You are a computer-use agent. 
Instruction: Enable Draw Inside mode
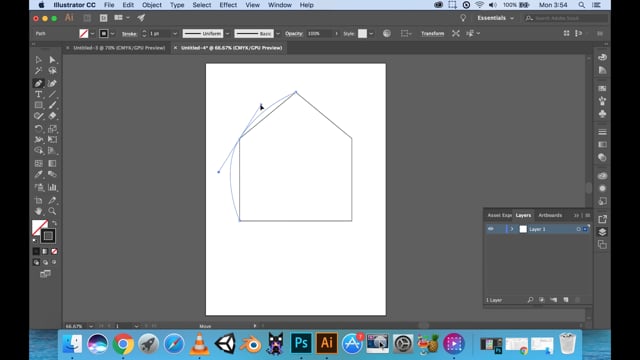tap(54, 262)
